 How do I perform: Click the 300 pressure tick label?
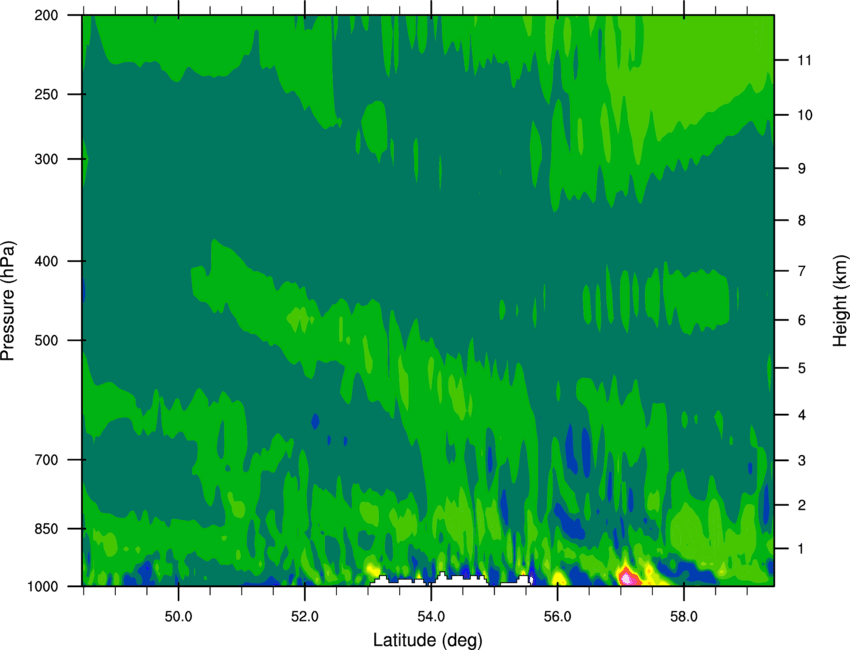[x=46, y=159]
